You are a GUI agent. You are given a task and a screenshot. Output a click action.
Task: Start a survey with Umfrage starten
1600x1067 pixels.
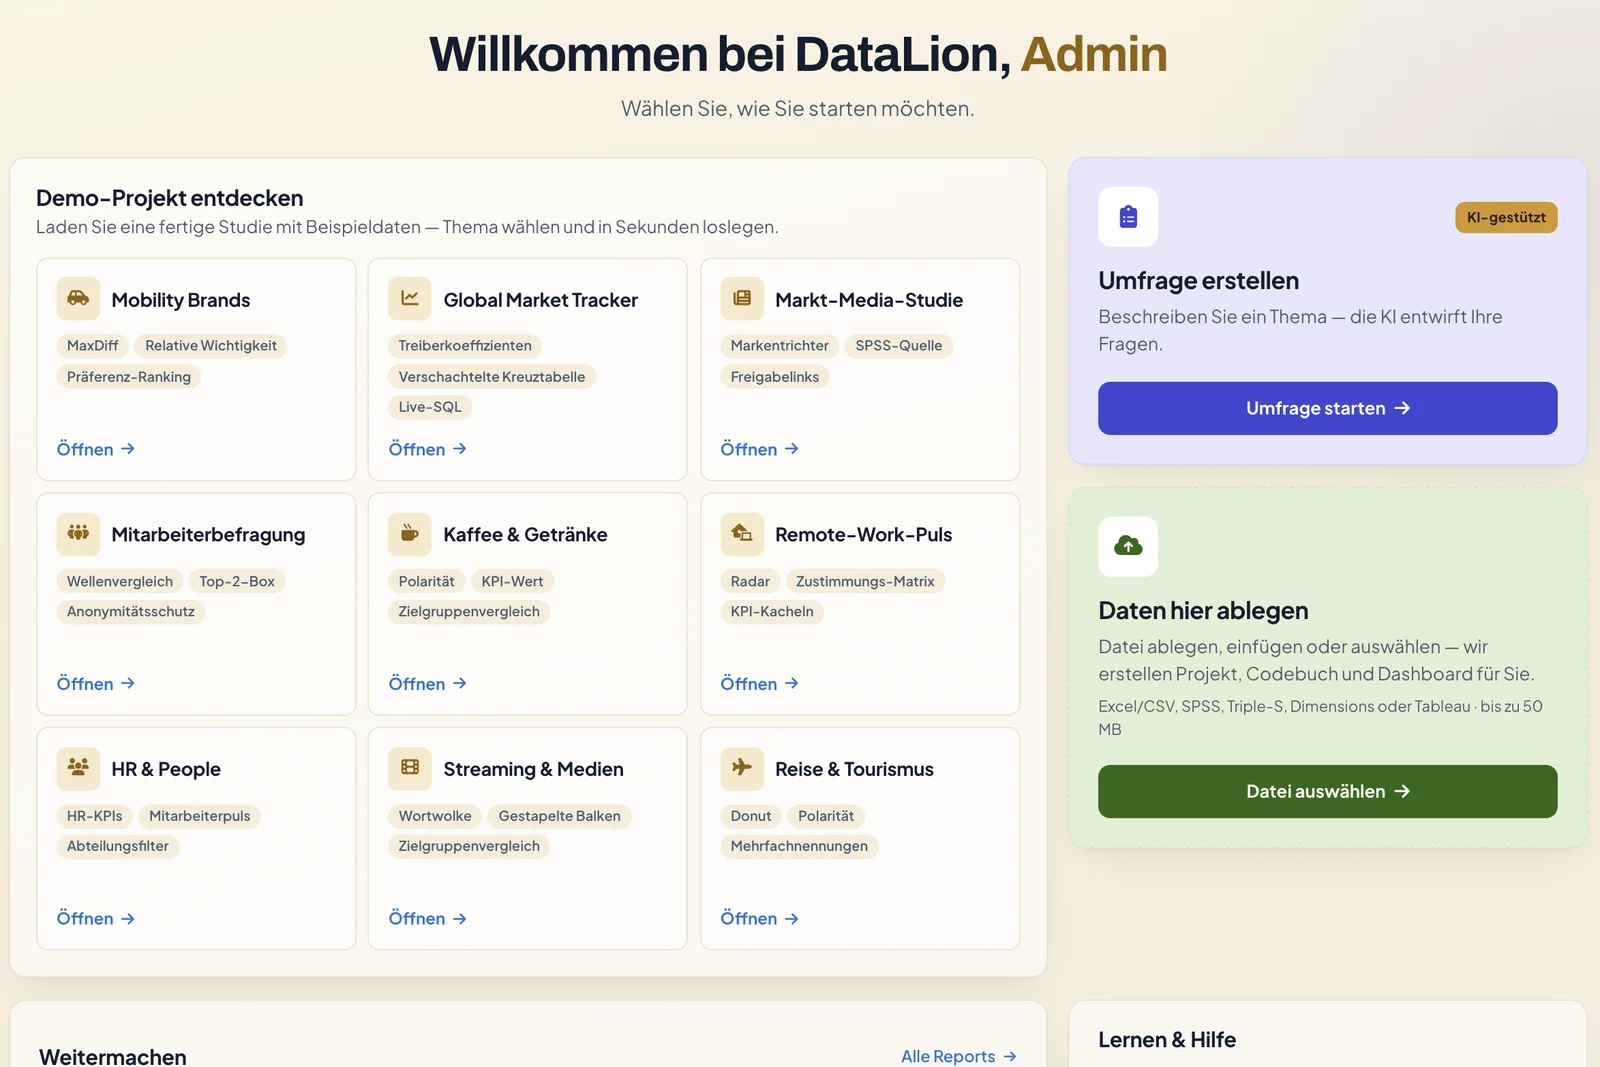[x=1328, y=408]
